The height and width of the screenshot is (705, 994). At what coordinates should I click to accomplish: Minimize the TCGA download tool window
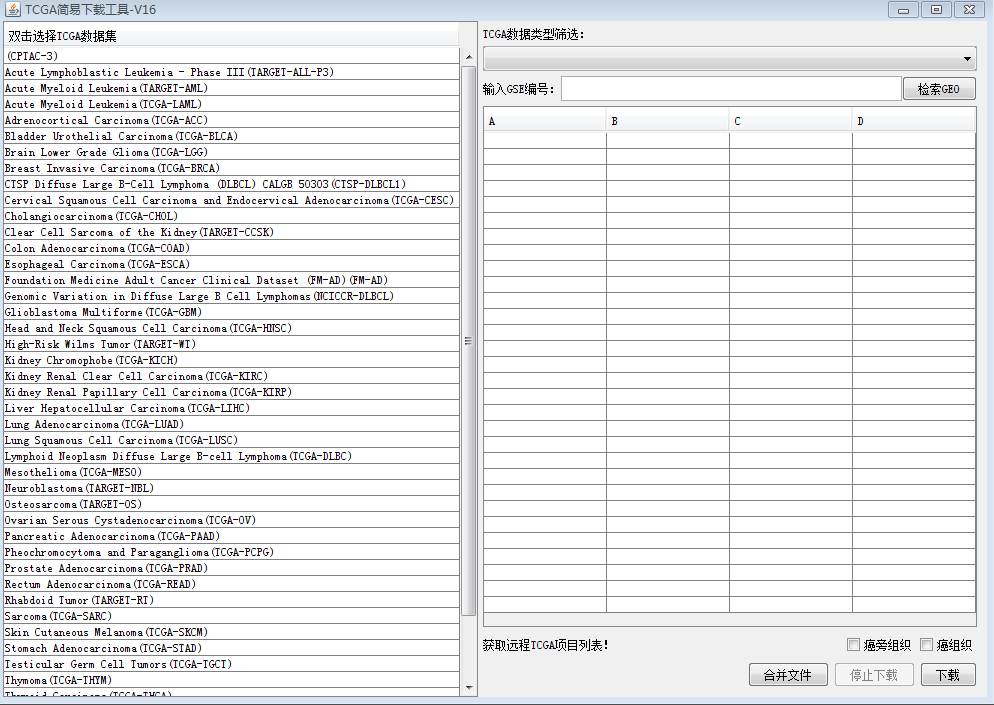[903, 10]
